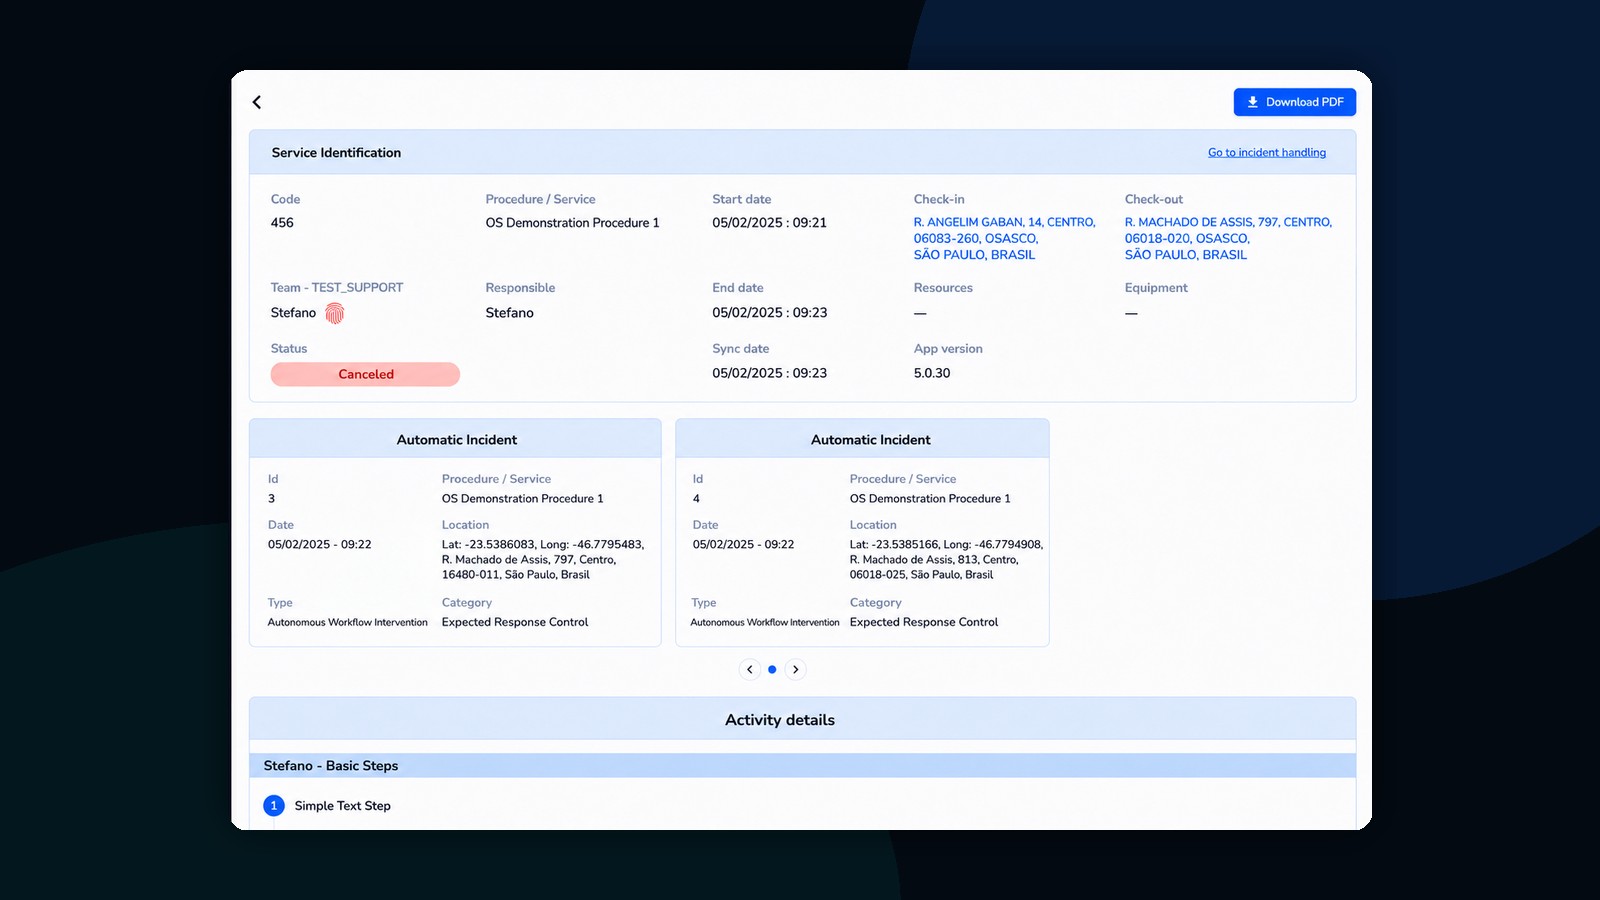Click the sync date under Sync date label
The image size is (1600, 900).
coord(769,373)
